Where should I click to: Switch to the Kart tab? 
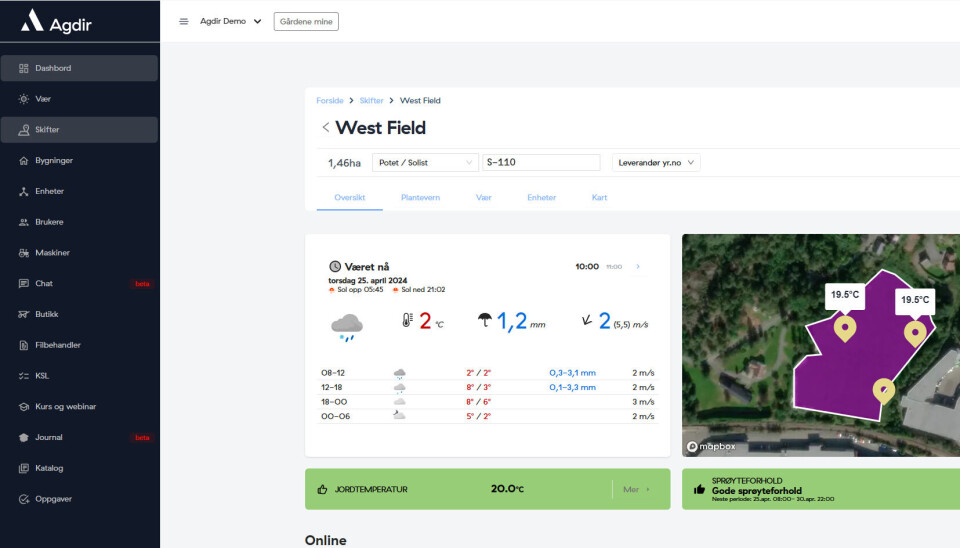[599, 198]
